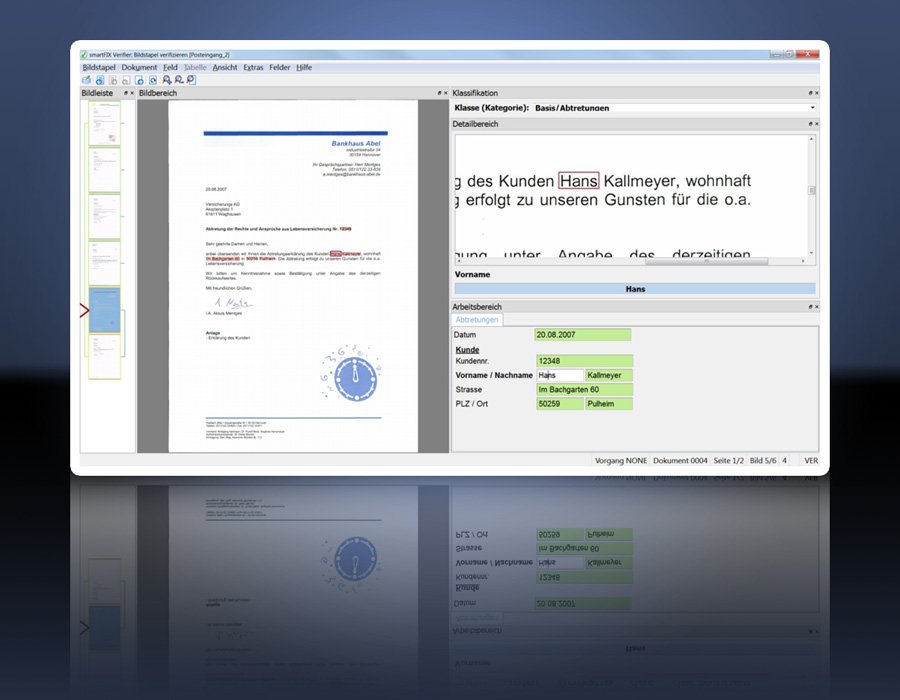Select the blue highlighted fifth thumbnail
This screenshot has height=700, width=900.
104,310
